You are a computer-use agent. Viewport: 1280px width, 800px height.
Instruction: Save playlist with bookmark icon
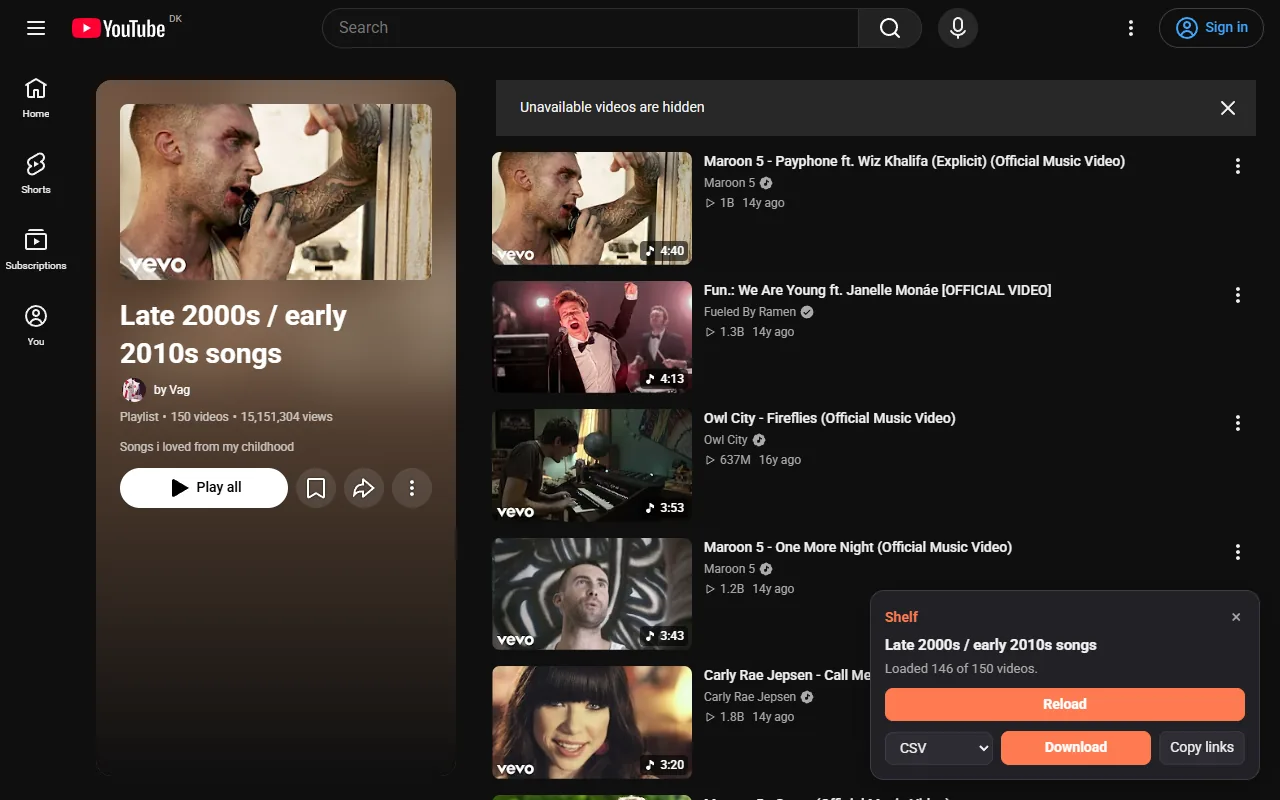316,488
